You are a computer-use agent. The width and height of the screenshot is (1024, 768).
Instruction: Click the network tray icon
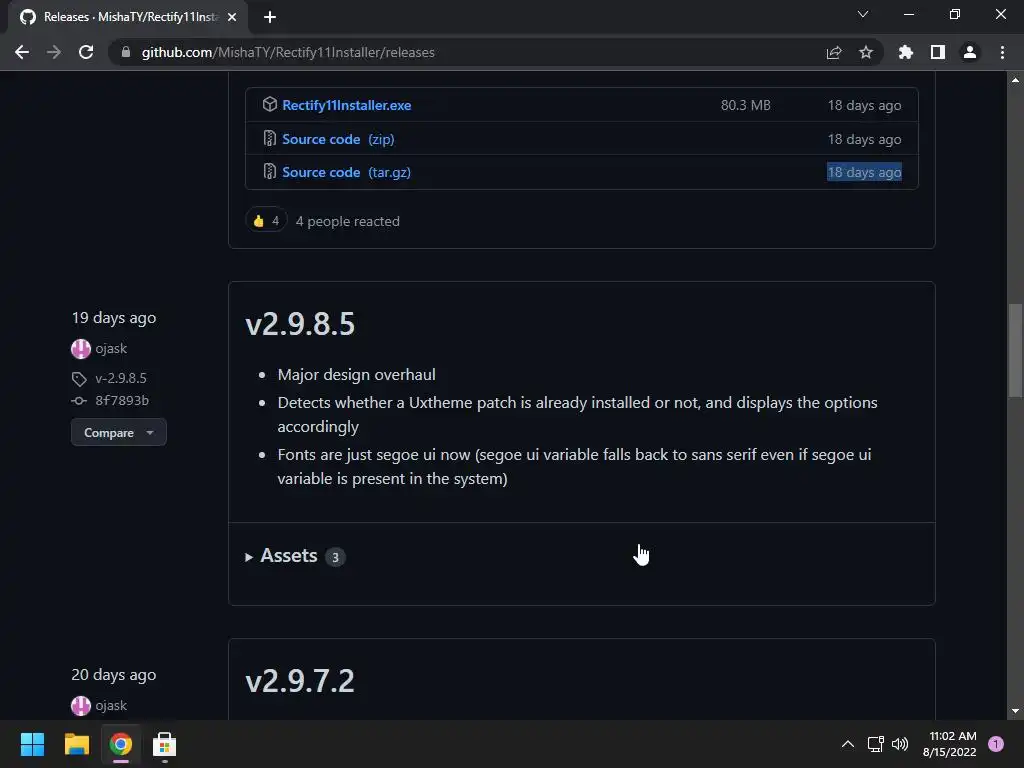[876, 744]
